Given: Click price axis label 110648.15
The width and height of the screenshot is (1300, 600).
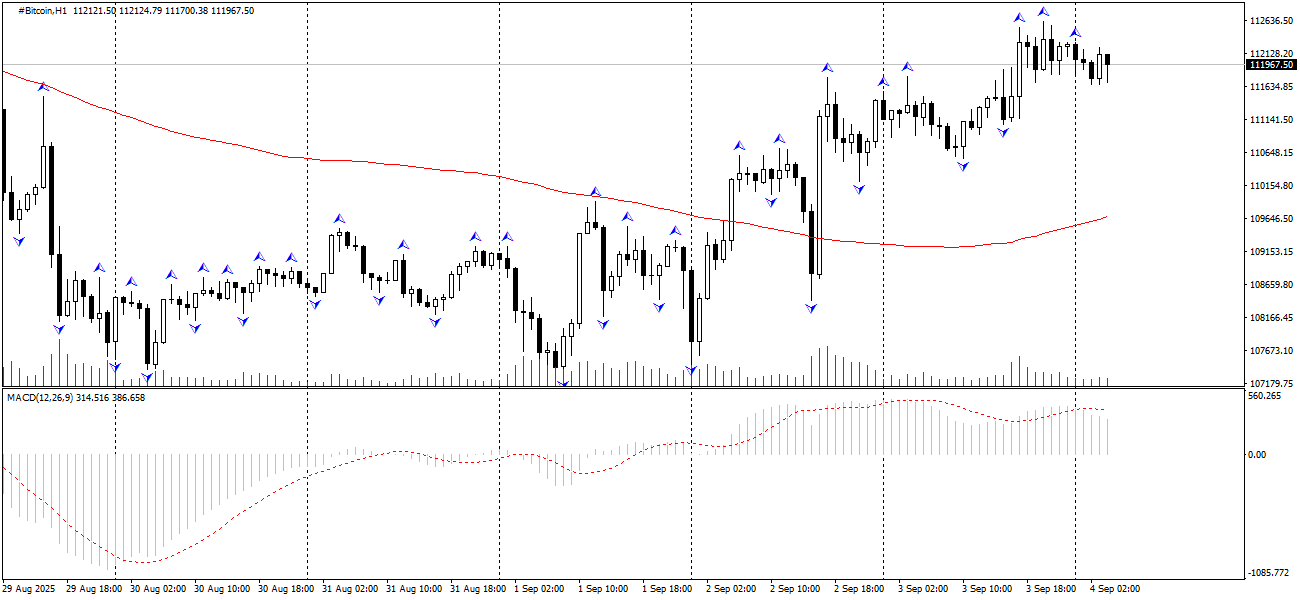Looking at the screenshot, I should [1270, 153].
